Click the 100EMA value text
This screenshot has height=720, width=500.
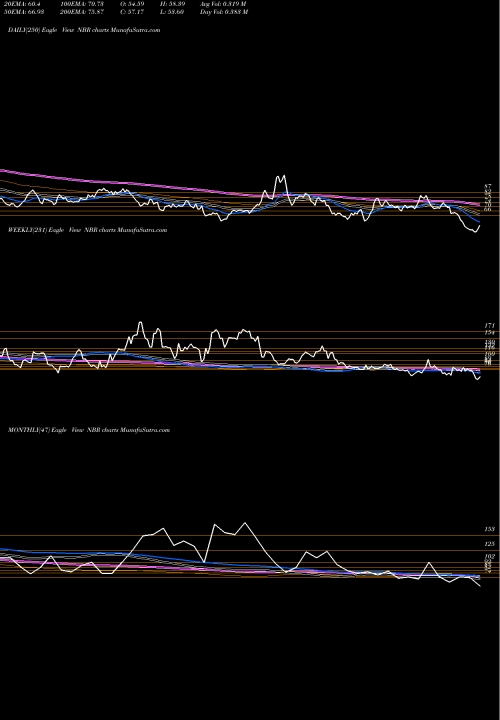(84, 4)
